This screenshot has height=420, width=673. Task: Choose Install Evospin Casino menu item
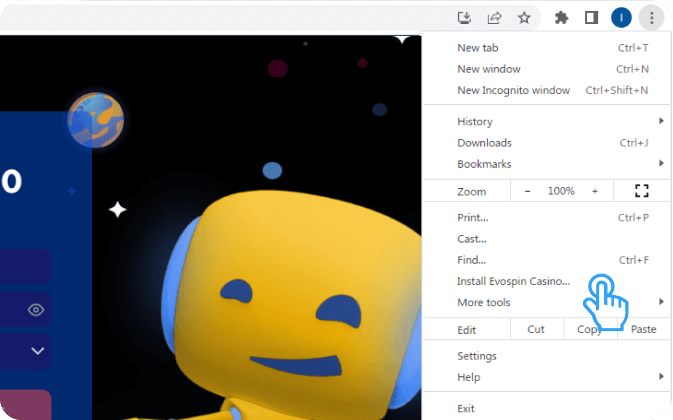point(513,282)
